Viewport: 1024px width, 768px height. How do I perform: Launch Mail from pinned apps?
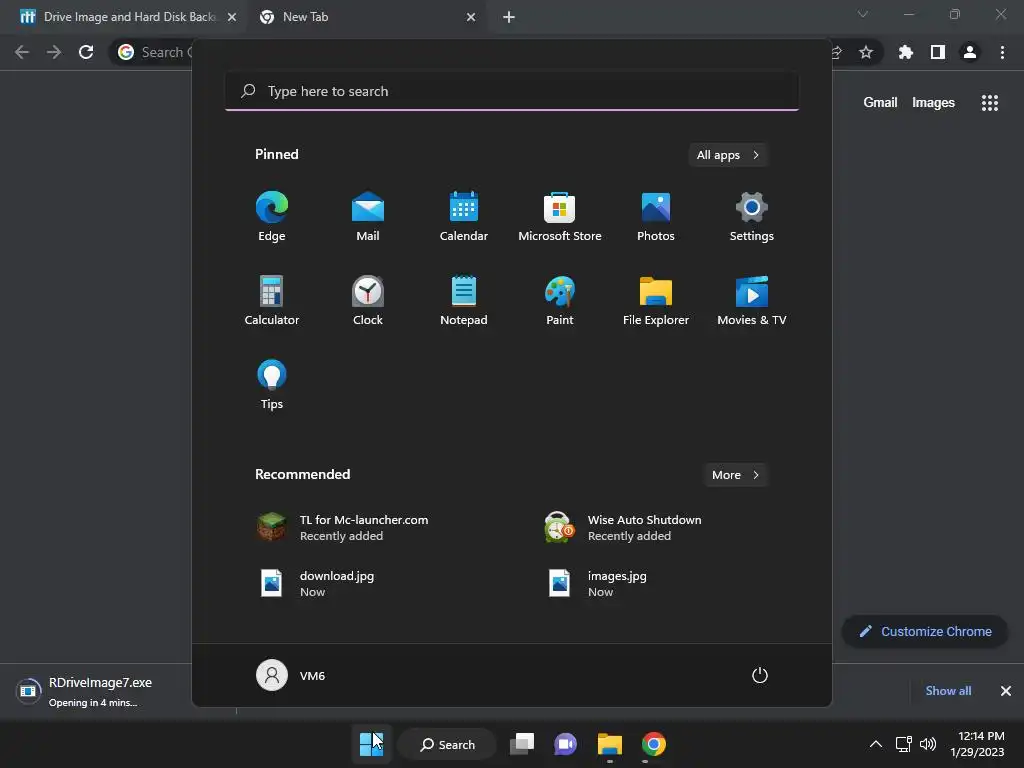click(368, 217)
